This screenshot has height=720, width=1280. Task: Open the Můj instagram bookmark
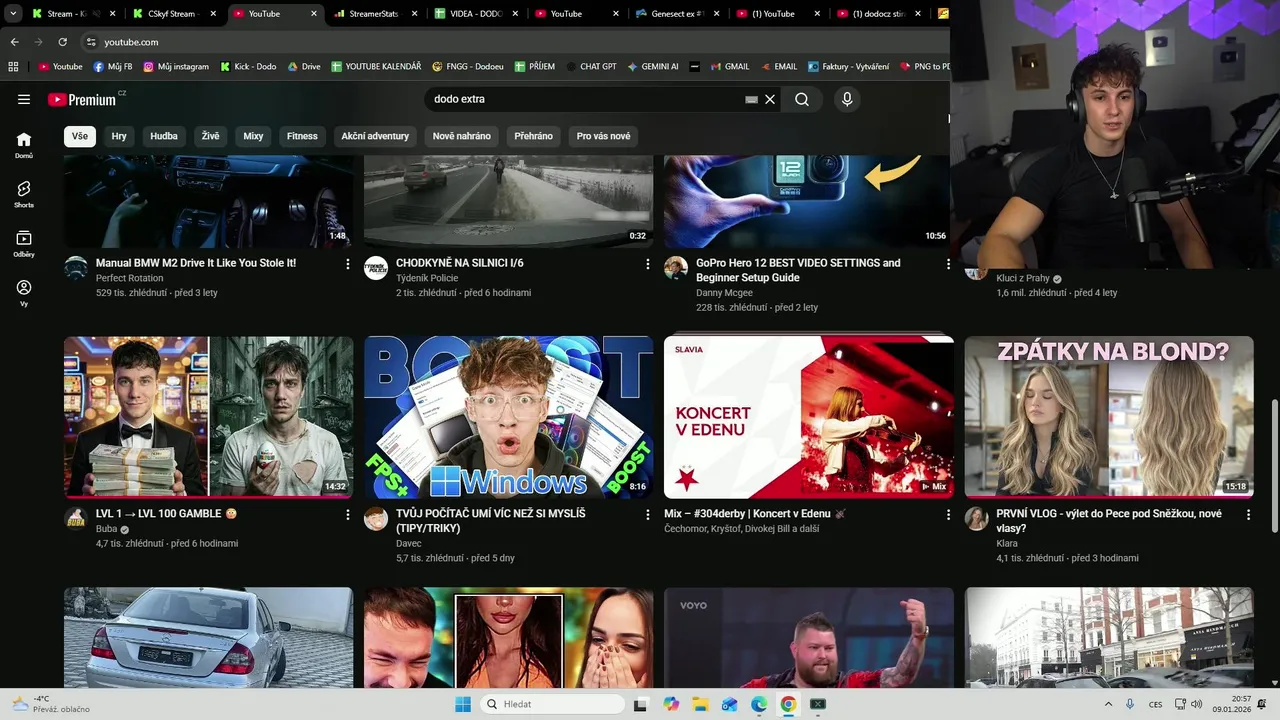(x=176, y=67)
